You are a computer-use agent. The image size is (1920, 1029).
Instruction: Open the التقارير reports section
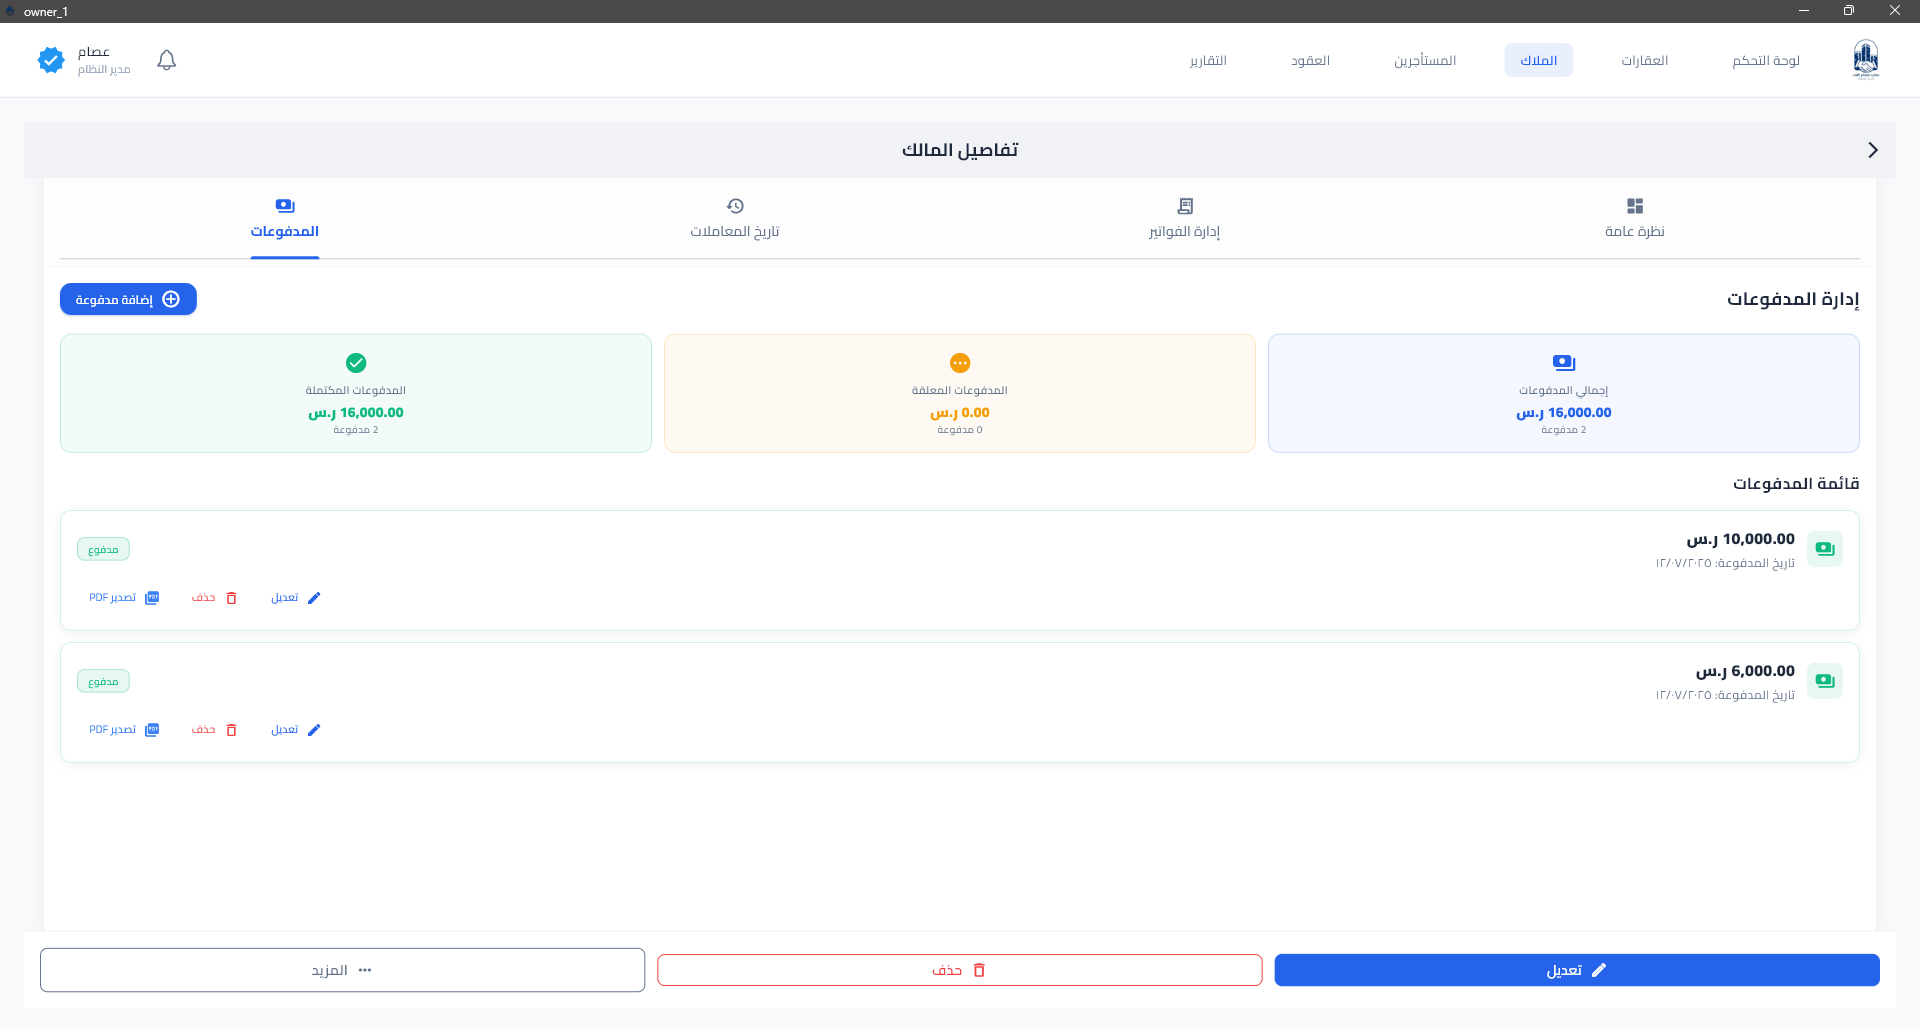1208,60
